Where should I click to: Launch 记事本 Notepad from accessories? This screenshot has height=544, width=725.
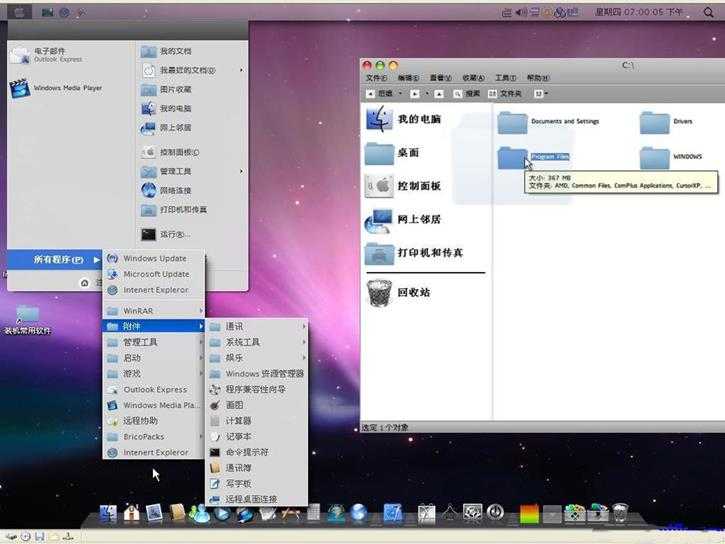click(257, 437)
